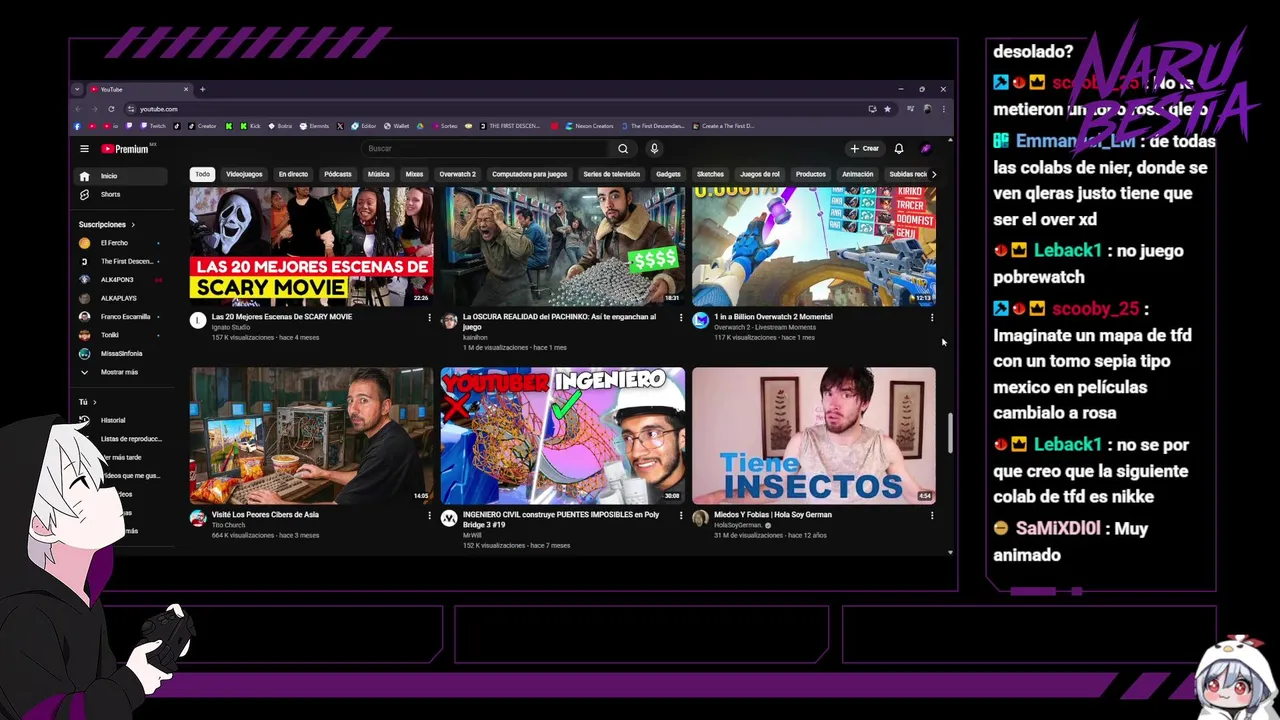Click the YouTube Premium logo
Image resolution: width=1280 pixels, height=720 pixels.
click(x=125, y=149)
